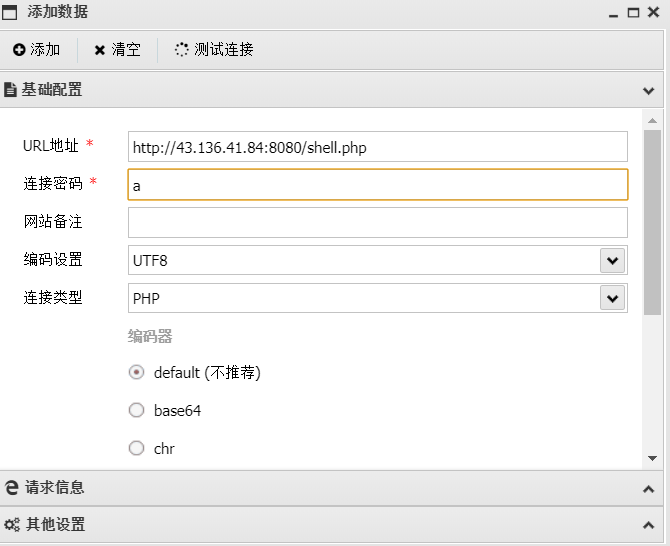This screenshot has height=546, width=670.
Task: Choose the chr encoder radio button
Action: coord(137,448)
